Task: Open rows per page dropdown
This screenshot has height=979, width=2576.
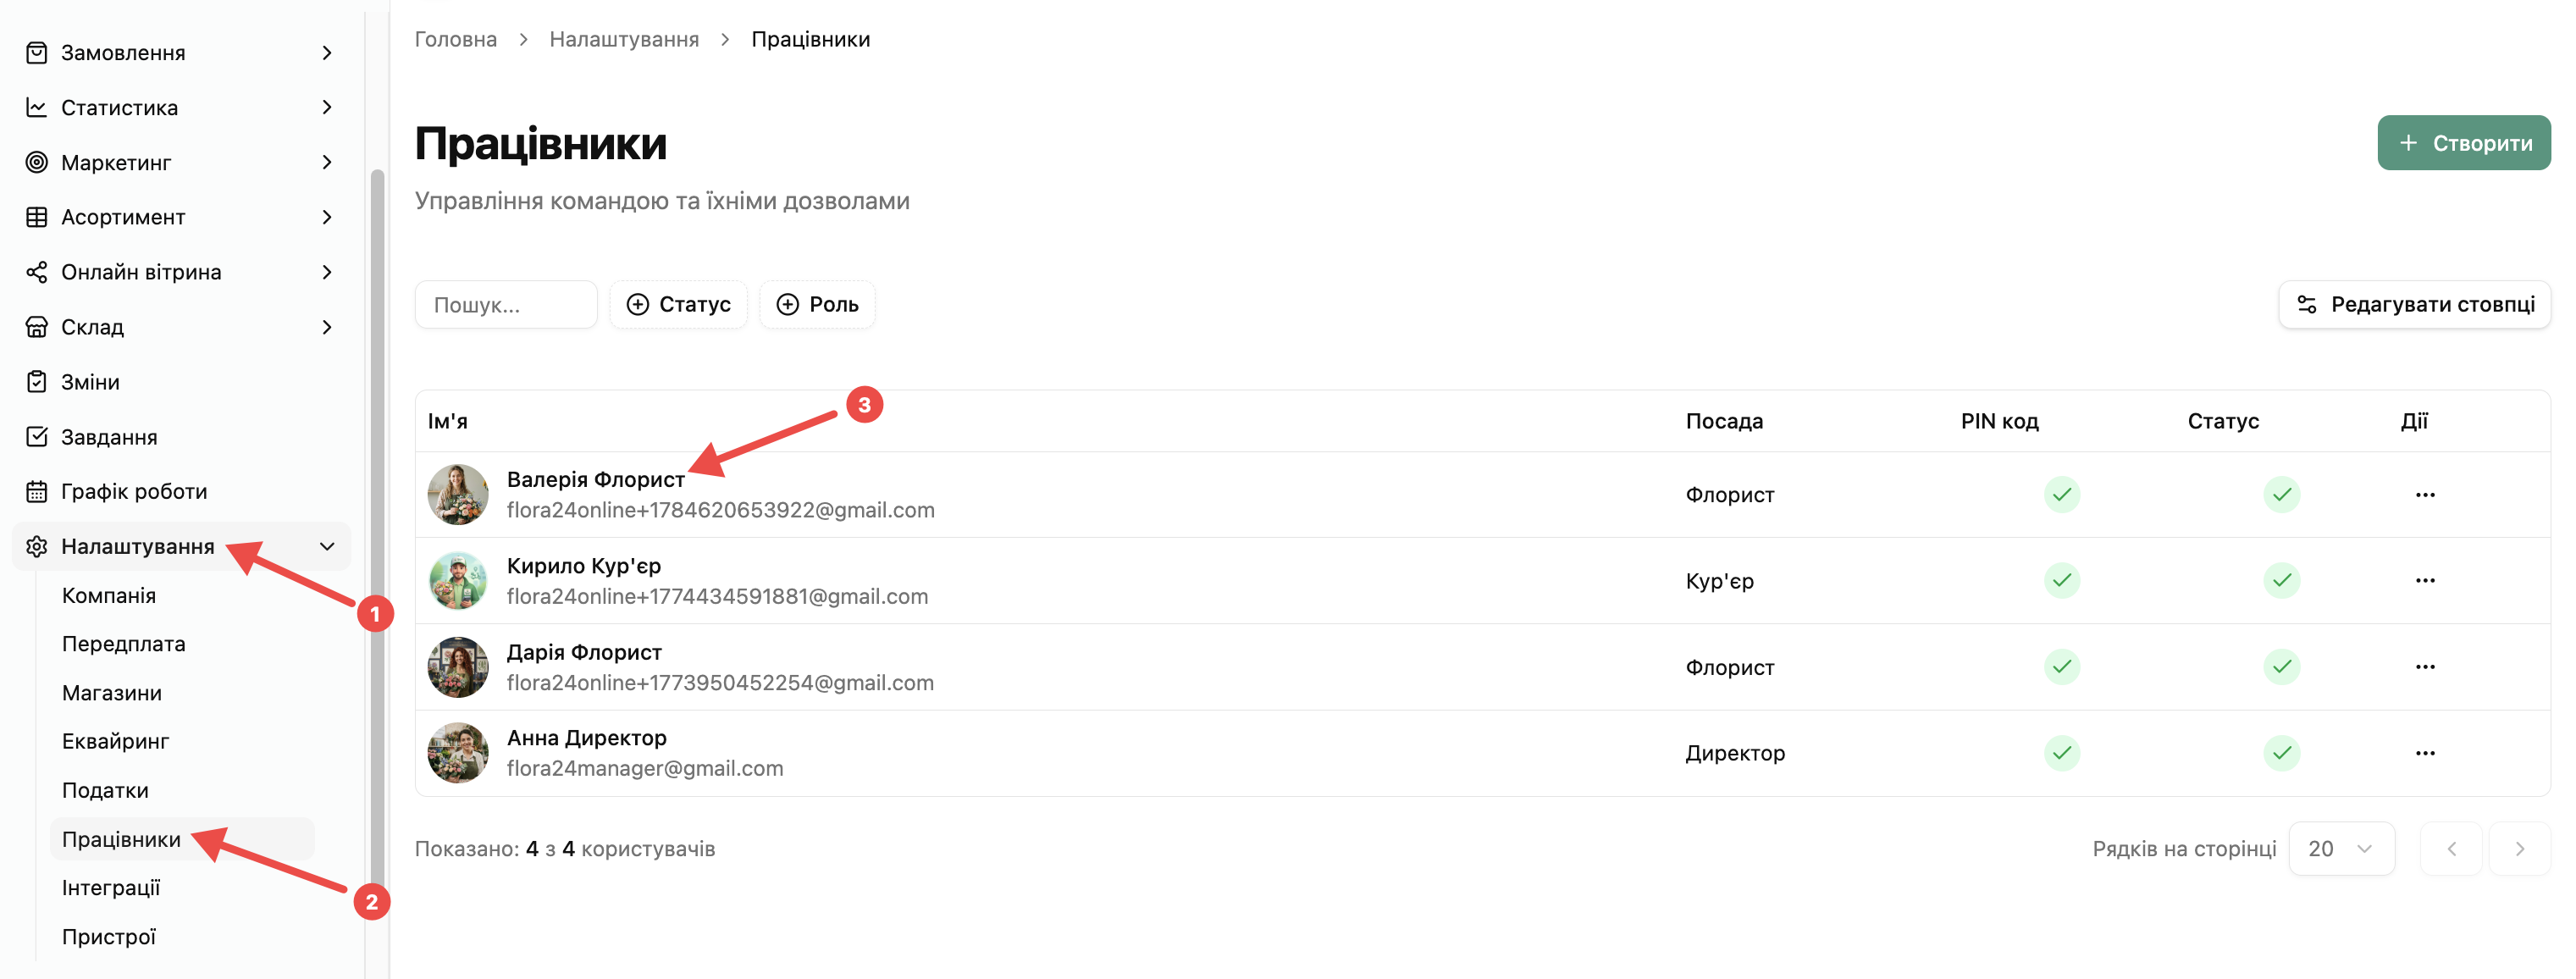Action: tap(2341, 849)
